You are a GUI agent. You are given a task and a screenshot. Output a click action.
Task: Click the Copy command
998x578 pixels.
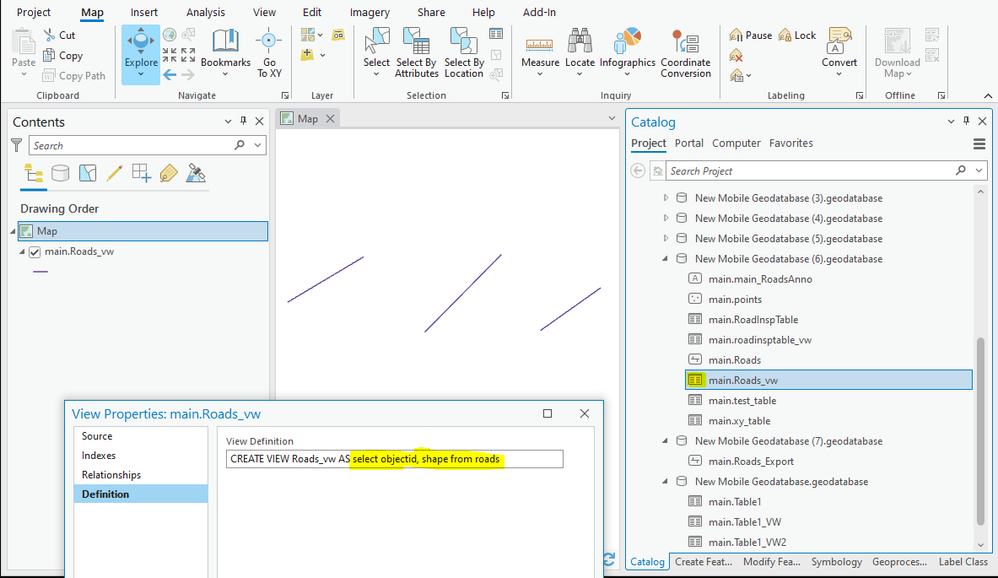coord(62,55)
